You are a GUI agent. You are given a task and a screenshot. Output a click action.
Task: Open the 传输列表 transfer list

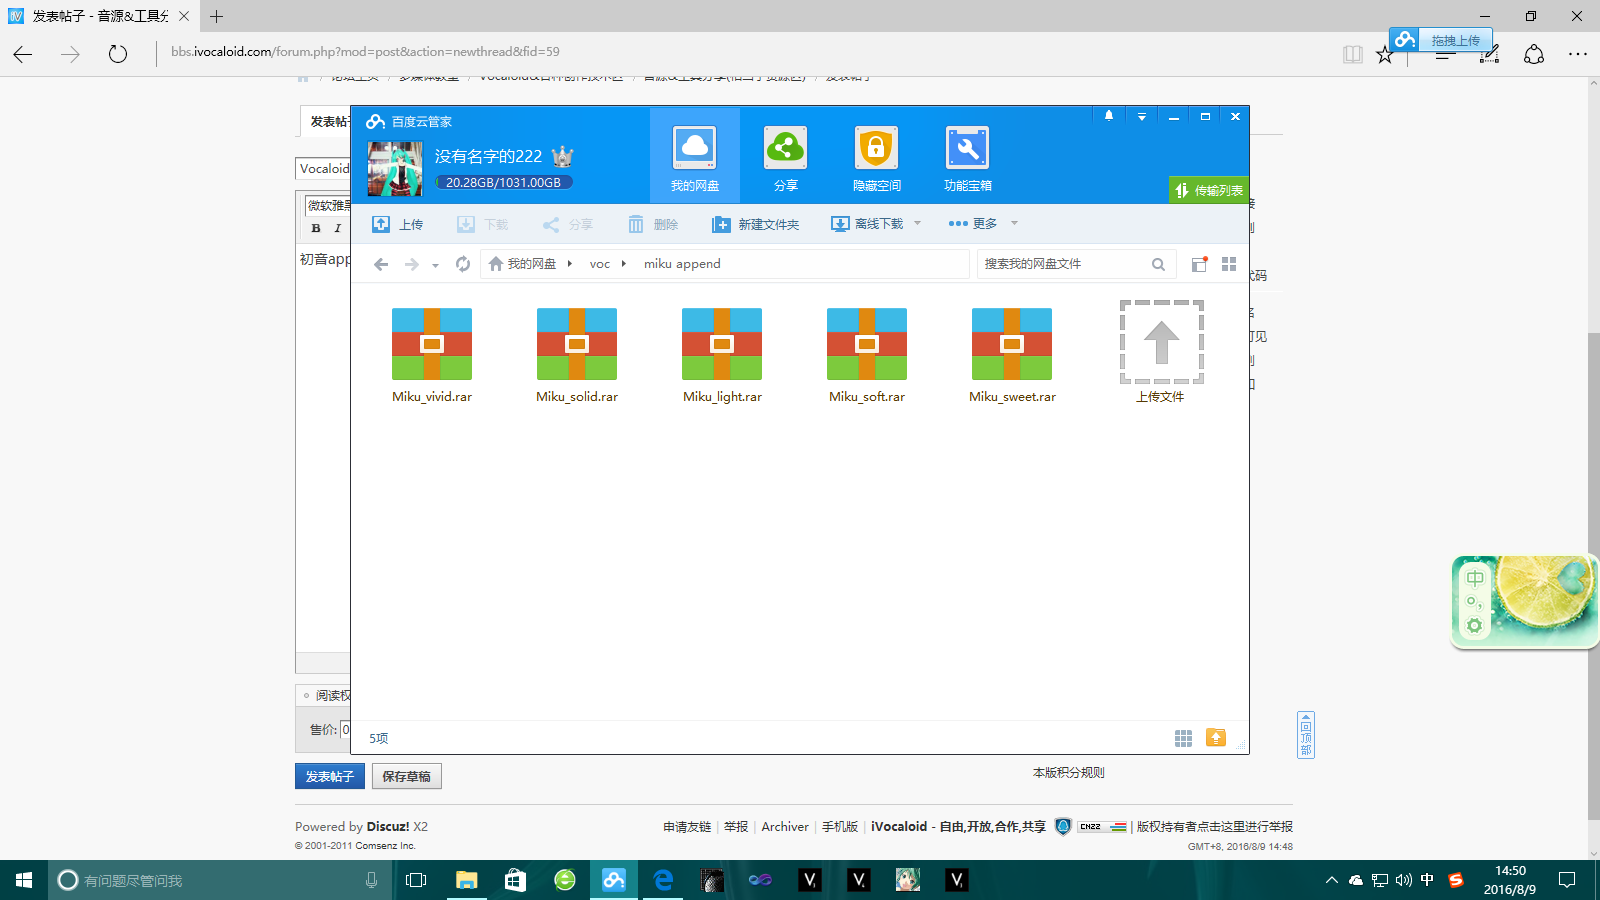[x=1209, y=190]
